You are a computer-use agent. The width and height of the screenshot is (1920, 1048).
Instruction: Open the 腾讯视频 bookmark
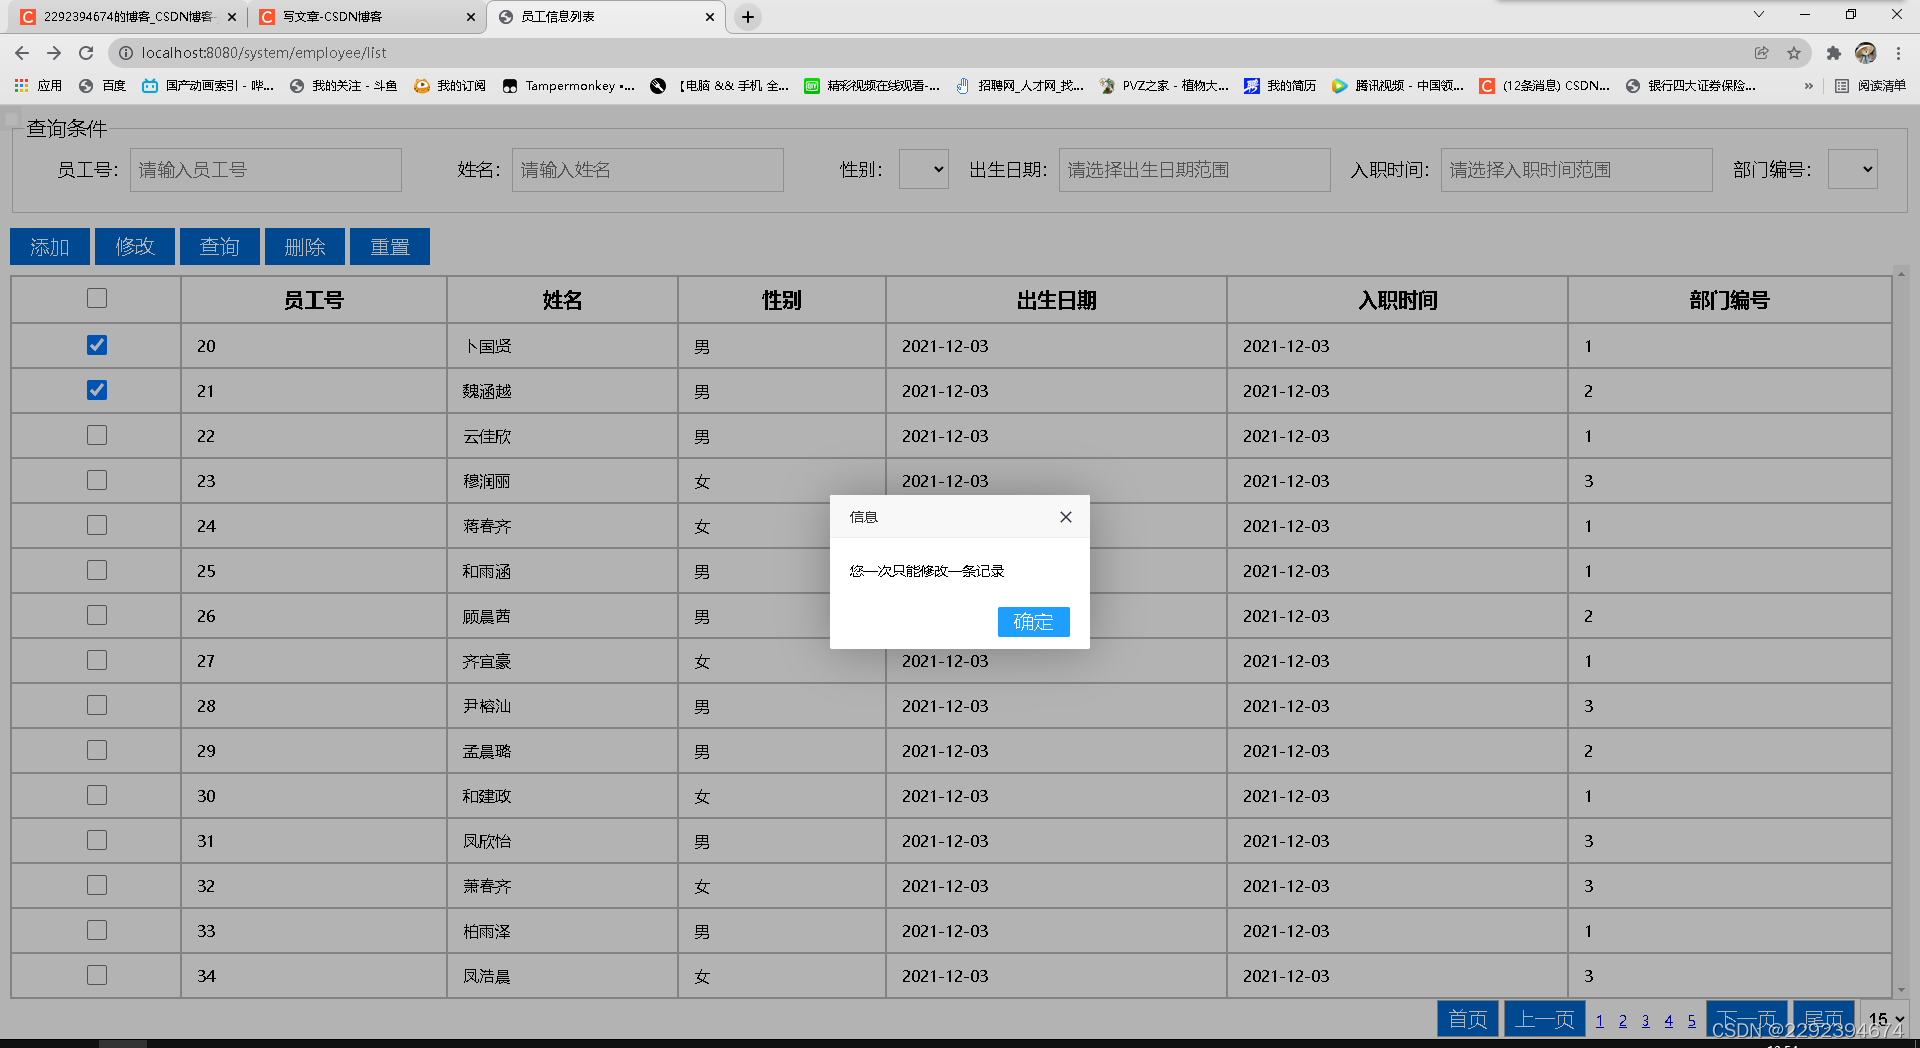click(1398, 86)
